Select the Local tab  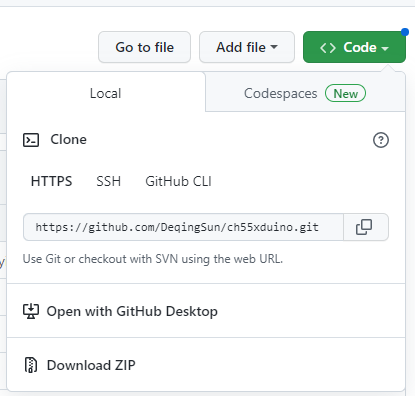(x=106, y=93)
